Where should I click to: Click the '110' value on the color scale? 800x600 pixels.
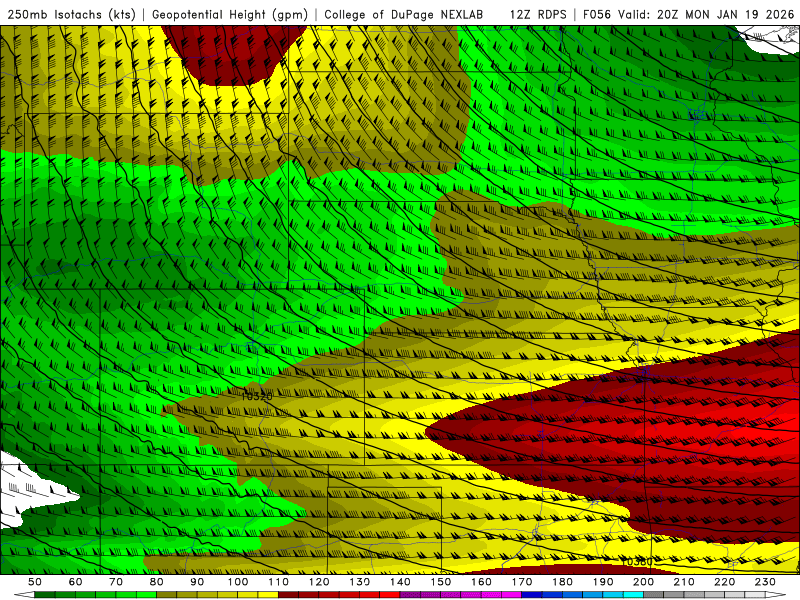tap(279, 582)
